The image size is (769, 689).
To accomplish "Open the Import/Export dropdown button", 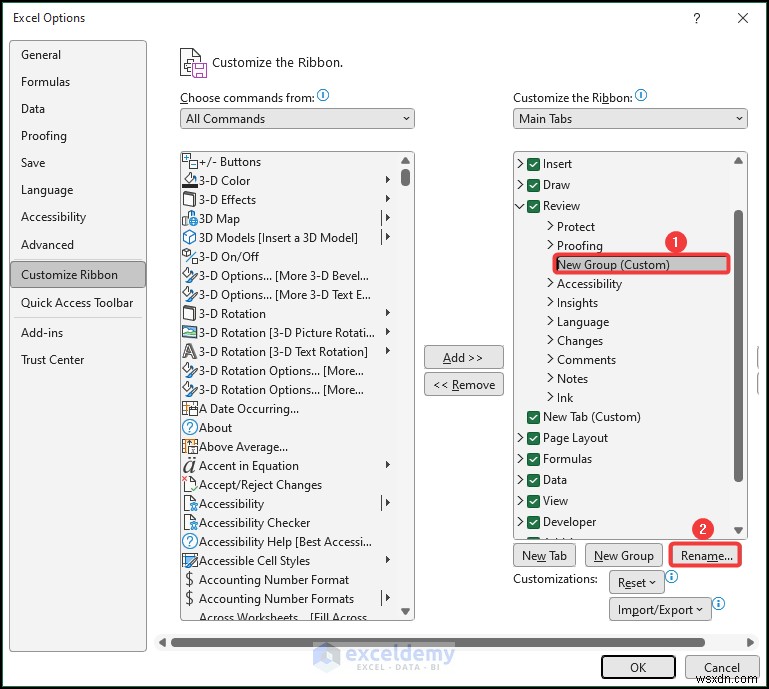I will tap(660, 610).
